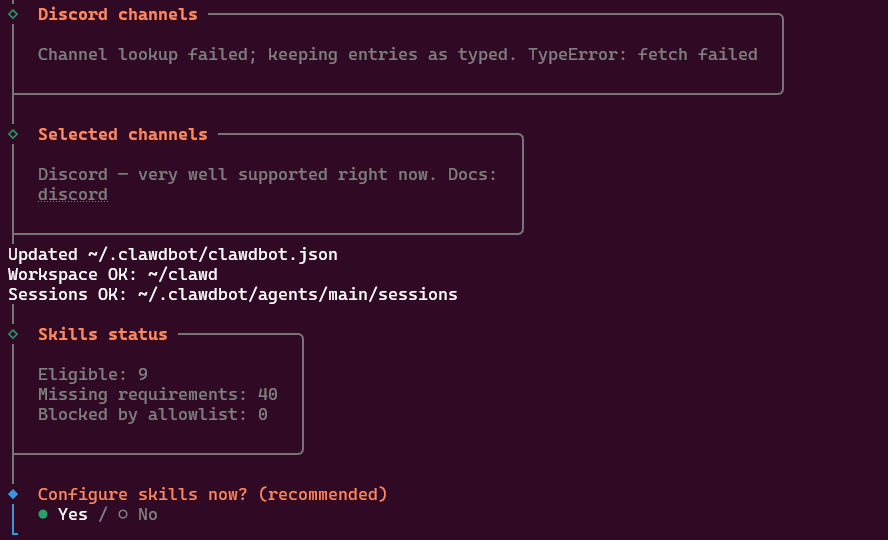Image resolution: width=888 pixels, height=540 pixels.
Task: Open the underlined discord docs link
Action: coord(73,195)
